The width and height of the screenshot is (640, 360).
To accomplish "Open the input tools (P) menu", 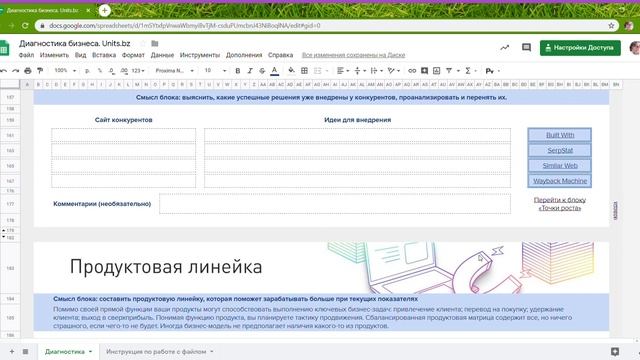I will [493, 71].
